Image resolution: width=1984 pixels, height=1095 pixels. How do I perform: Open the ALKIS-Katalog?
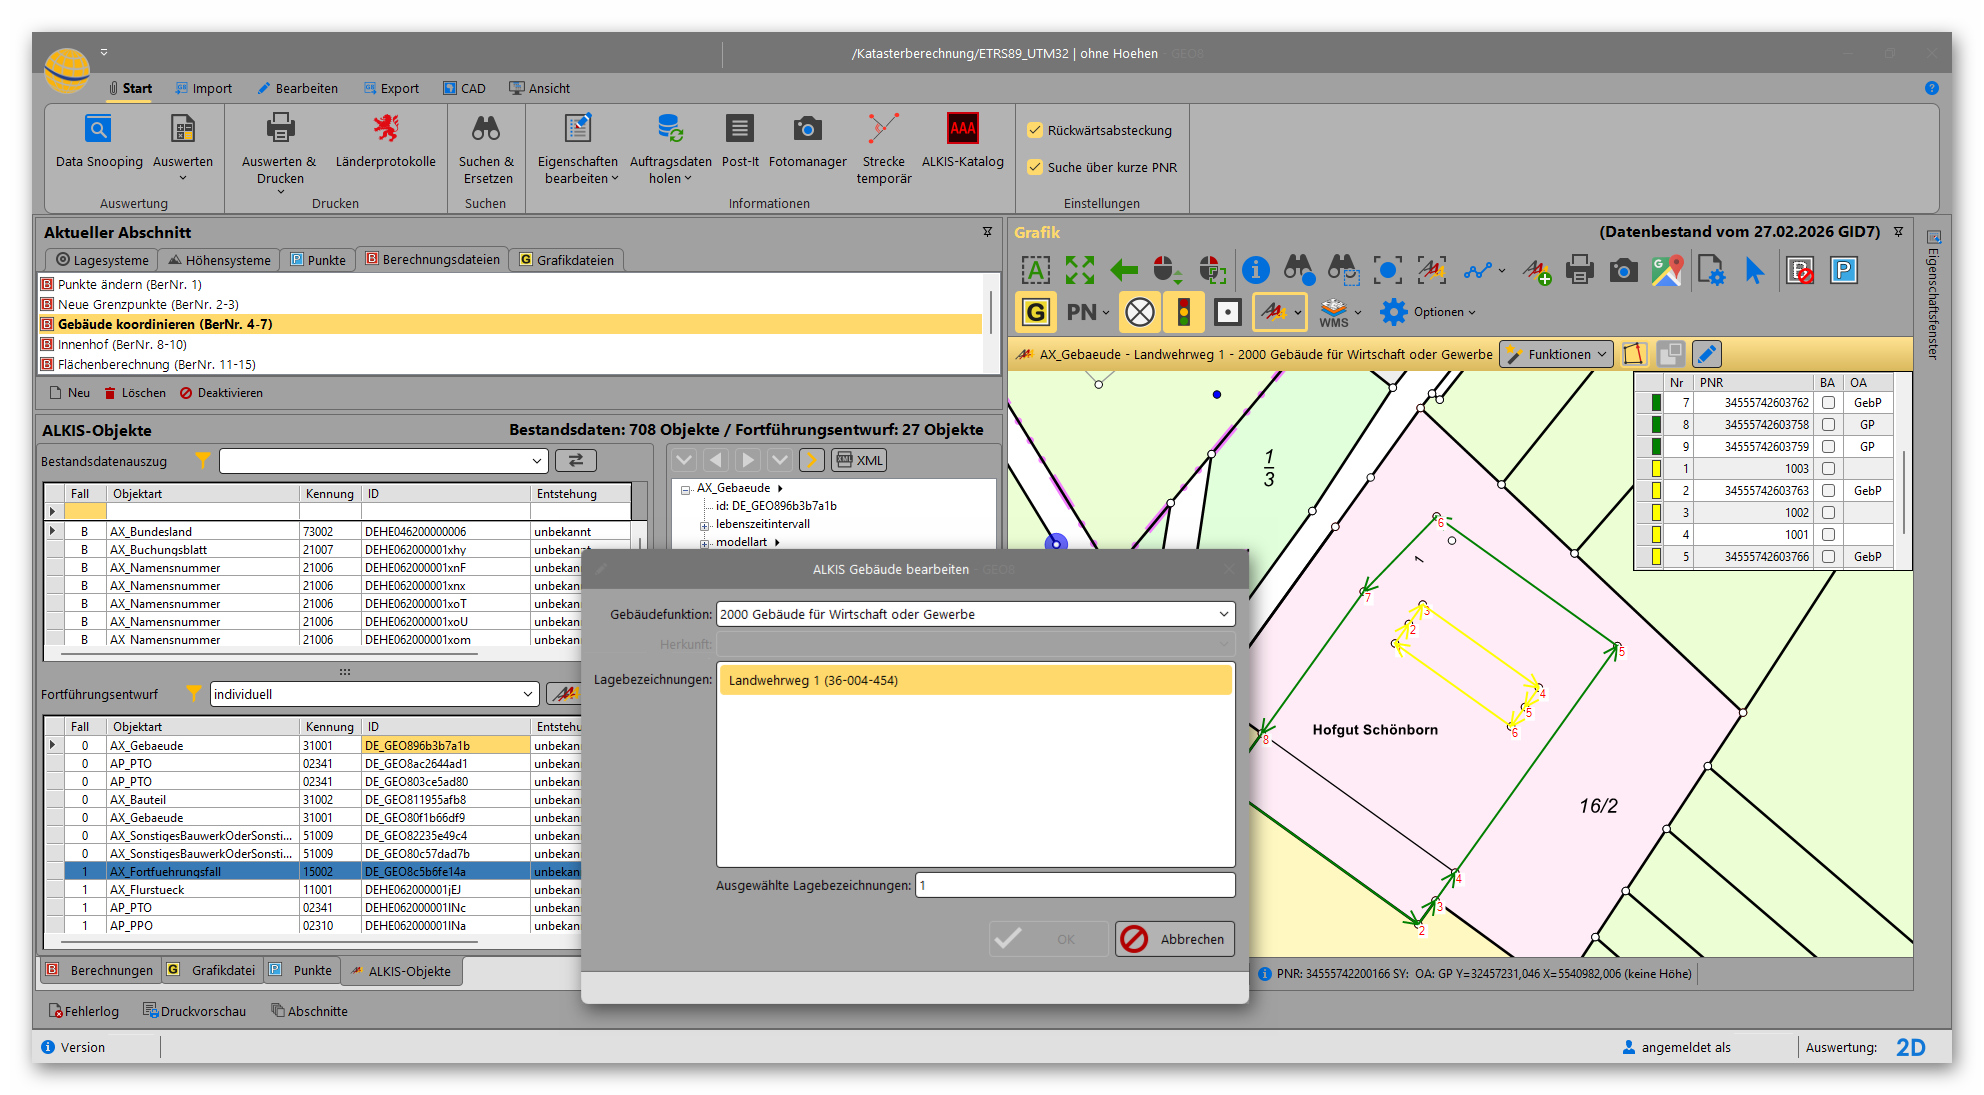coord(962,129)
